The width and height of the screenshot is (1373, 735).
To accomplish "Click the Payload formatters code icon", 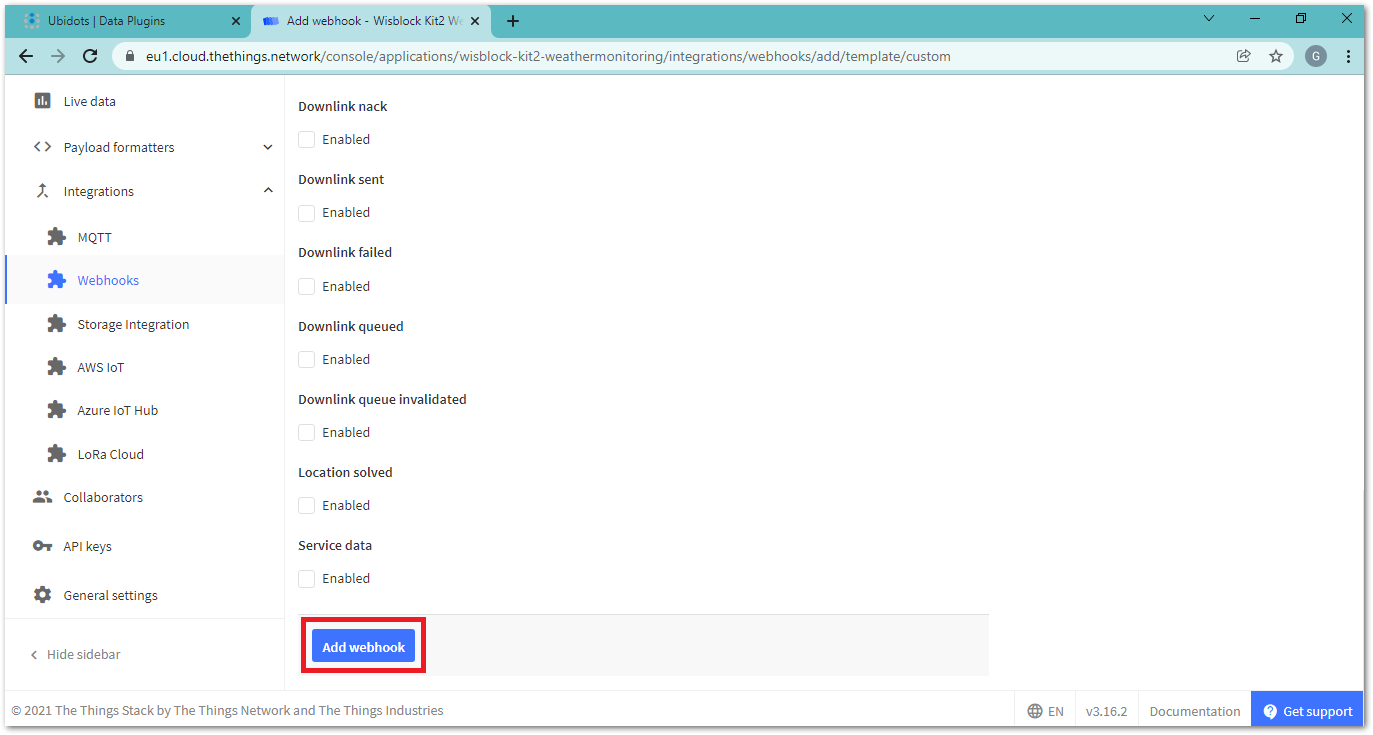I will 42,147.
